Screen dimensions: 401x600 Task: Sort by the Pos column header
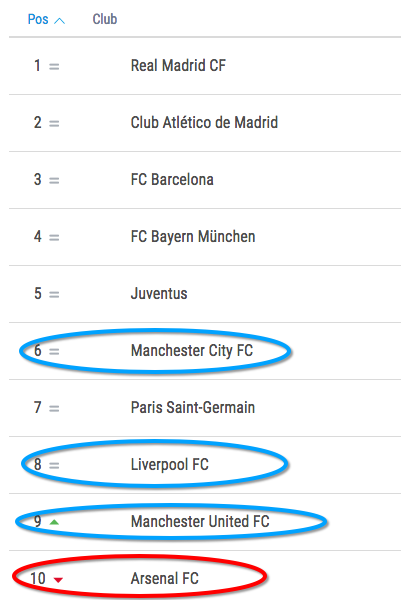38,19
